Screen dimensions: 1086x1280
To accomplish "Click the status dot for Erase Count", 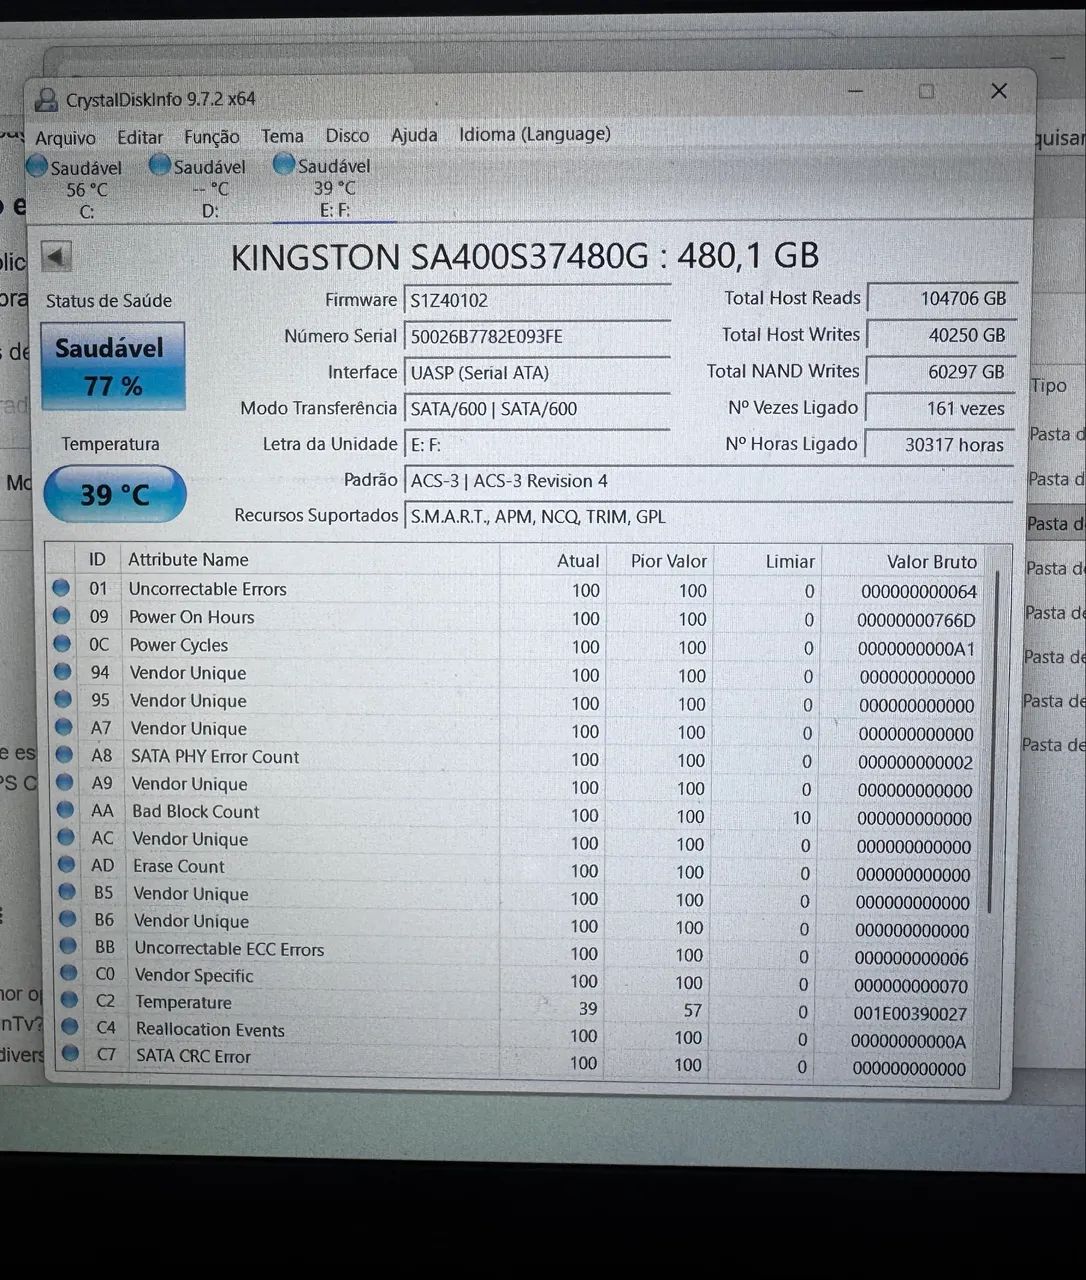I will point(66,865).
